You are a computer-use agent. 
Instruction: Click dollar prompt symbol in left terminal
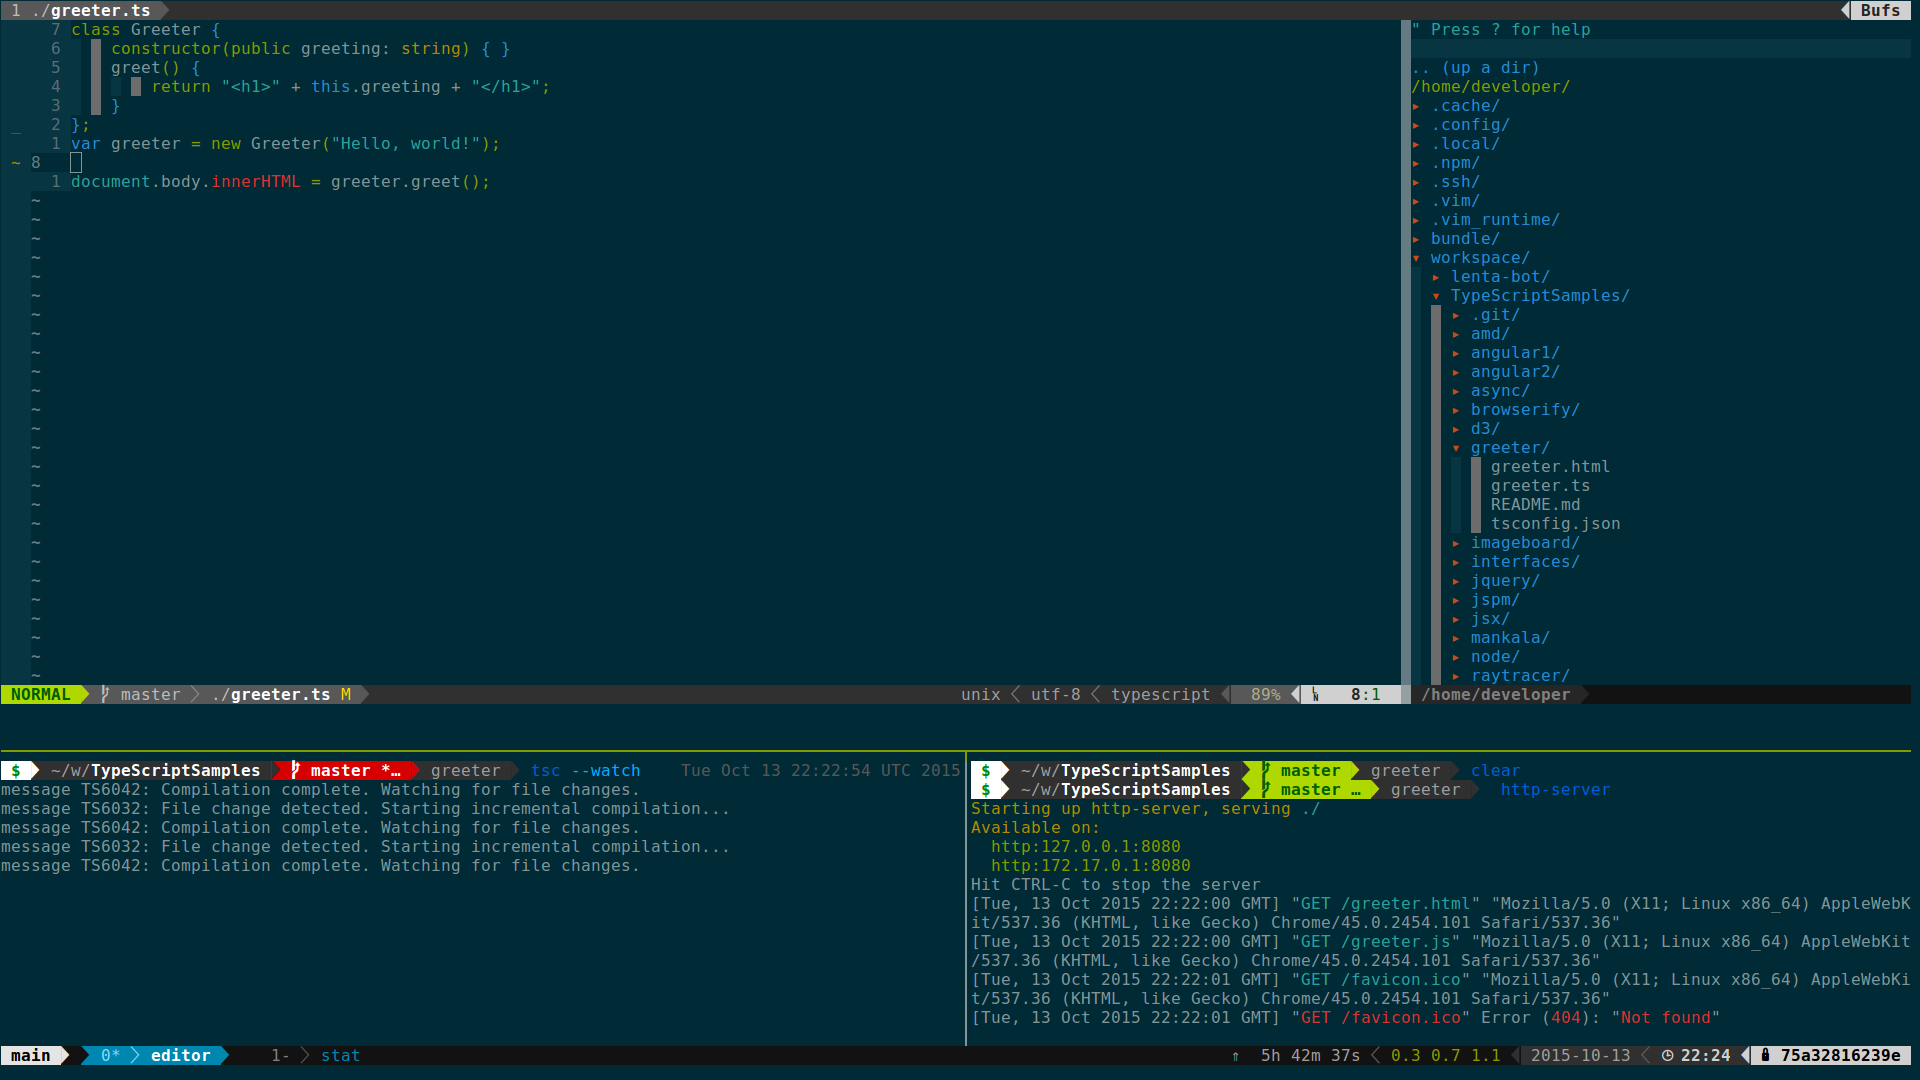[x=16, y=770]
